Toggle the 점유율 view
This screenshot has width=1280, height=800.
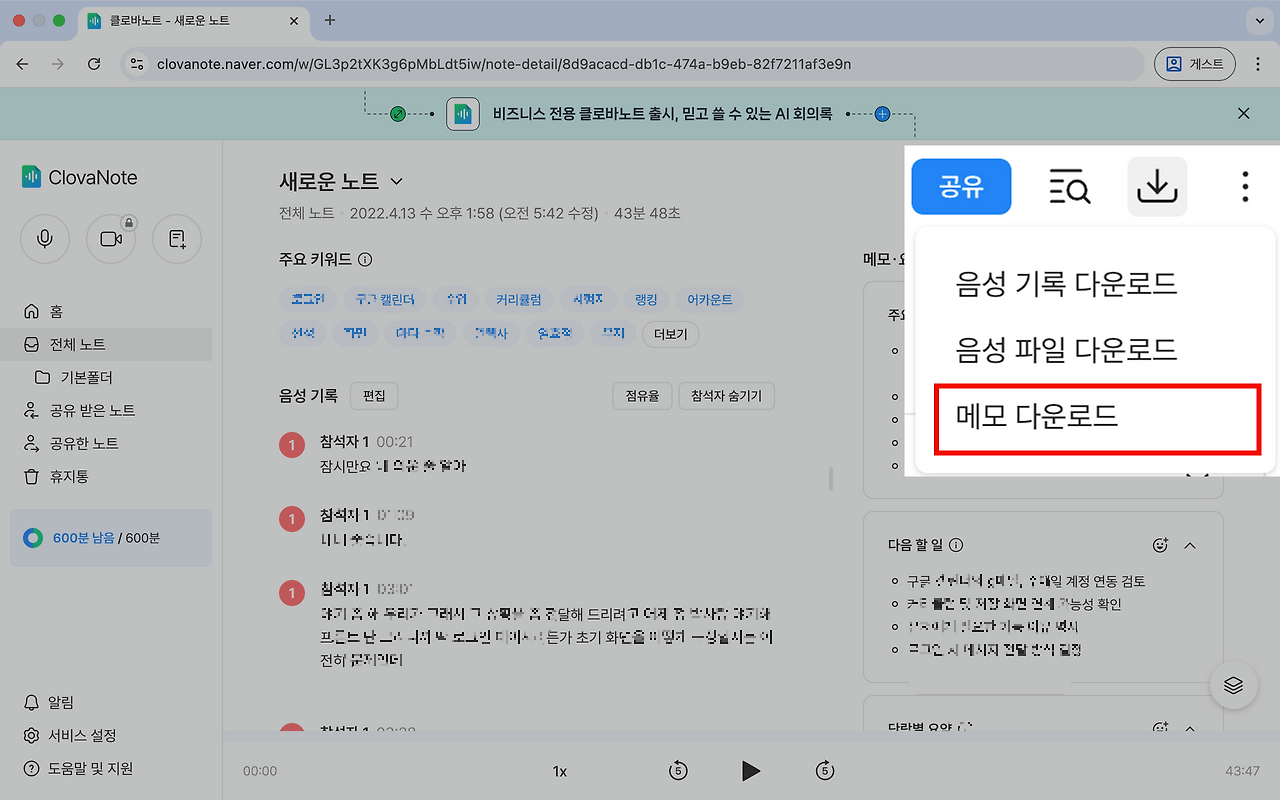click(x=642, y=396)
